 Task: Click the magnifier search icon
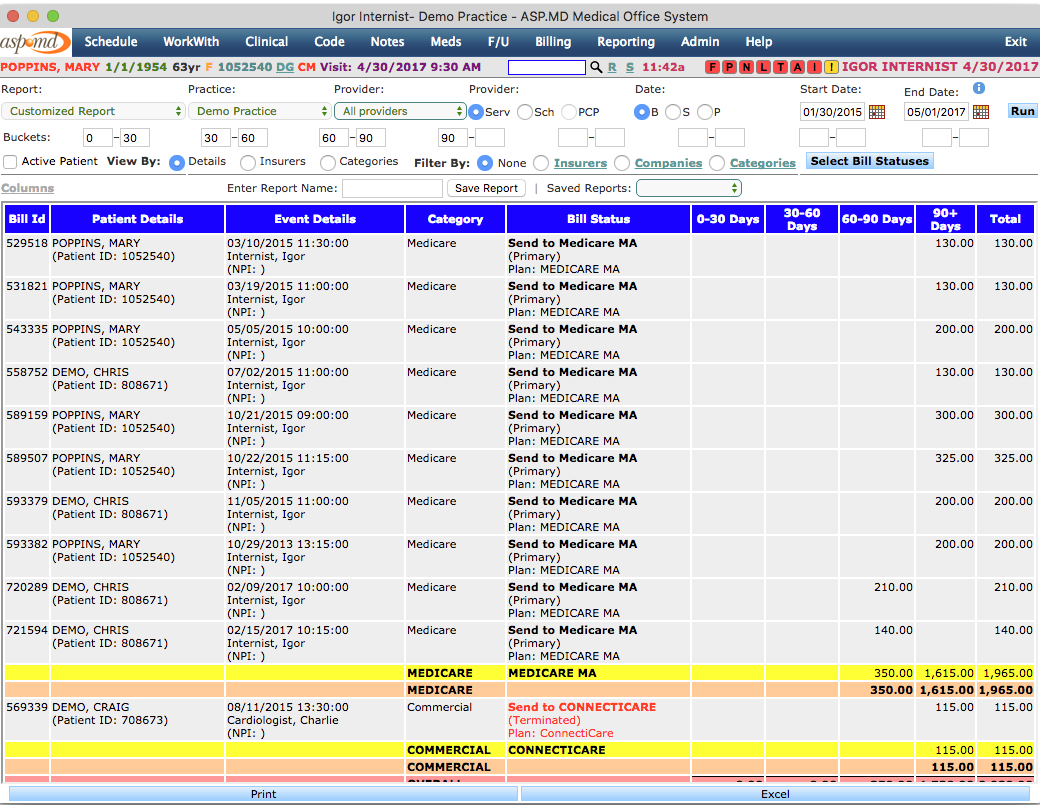(x=596, y=67)
